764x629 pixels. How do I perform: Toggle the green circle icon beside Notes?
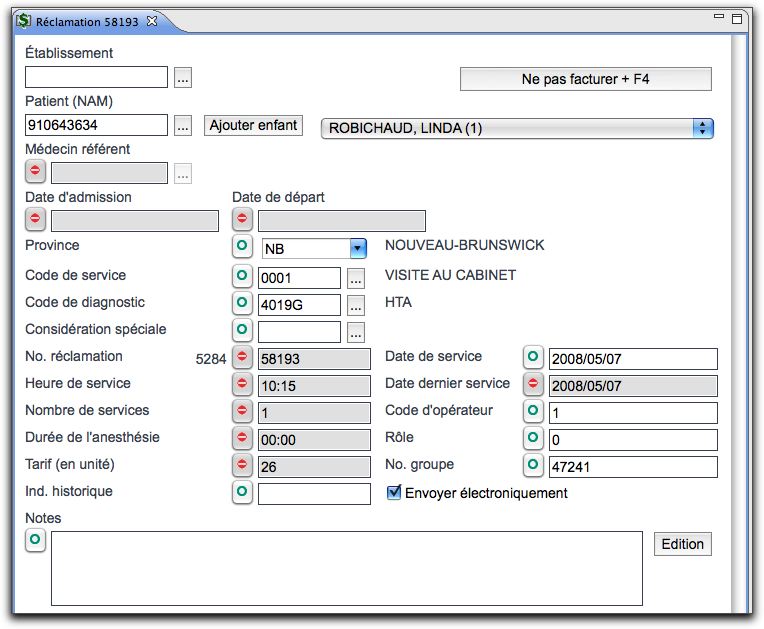(35, 540)
